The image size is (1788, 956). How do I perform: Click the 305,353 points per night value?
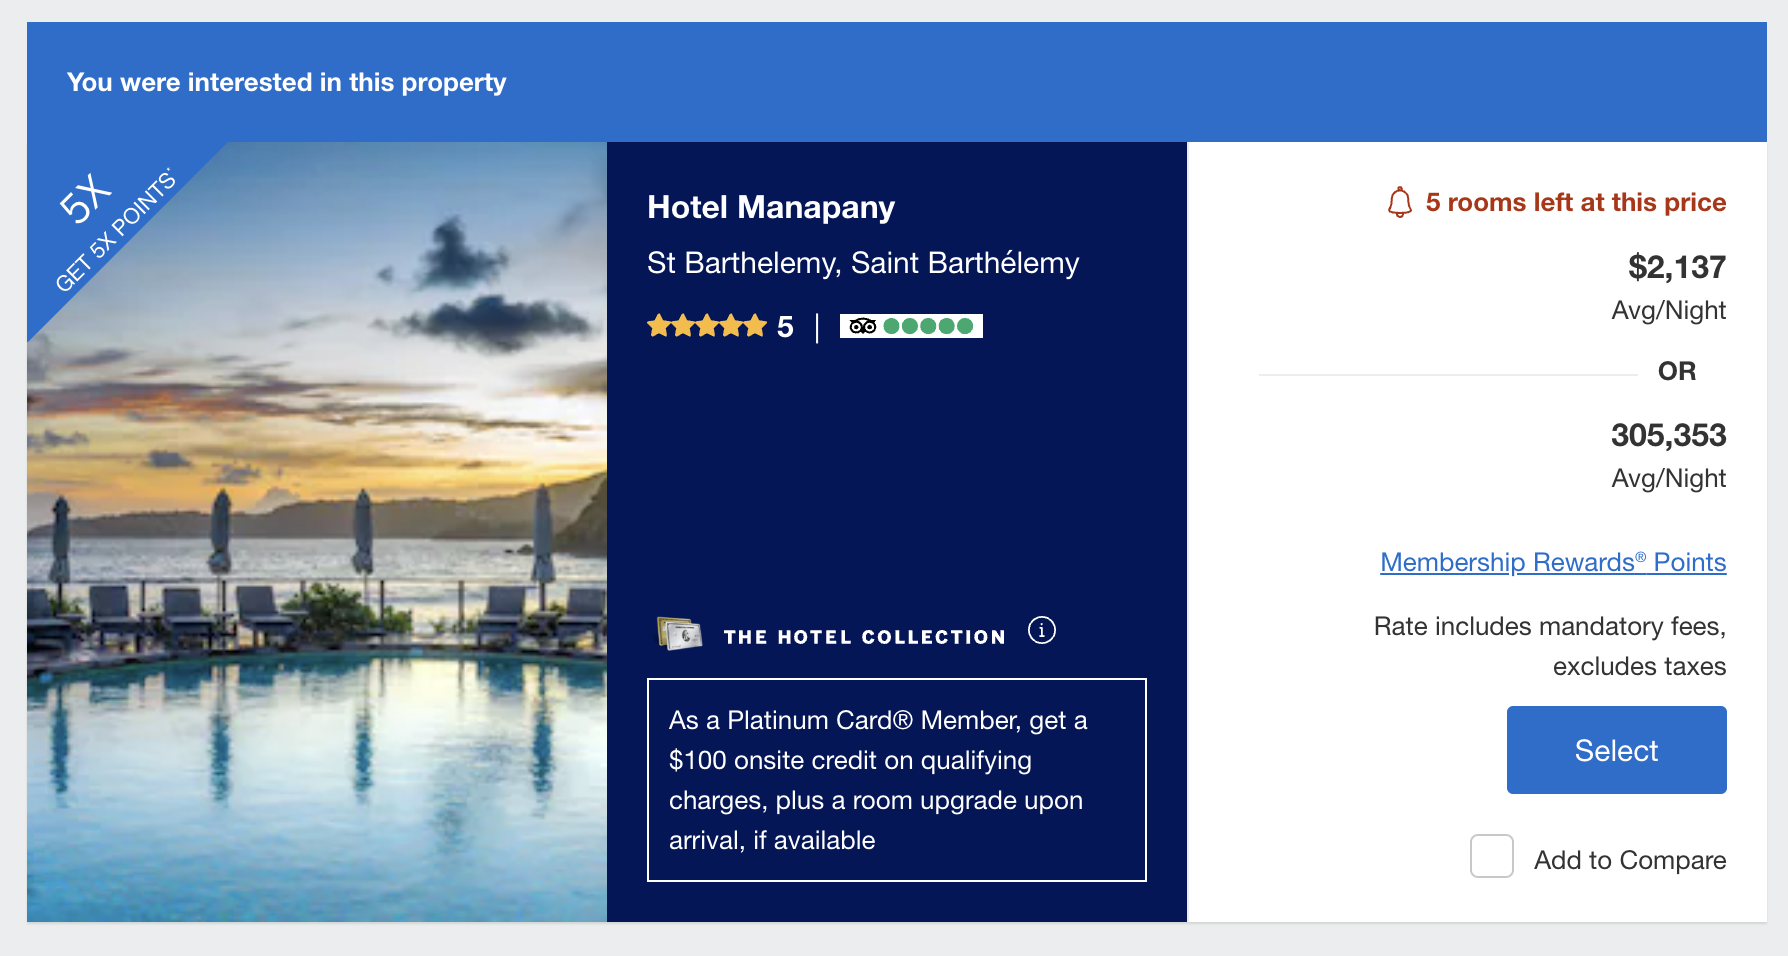pyautogui.click(x=1668, y=435)
